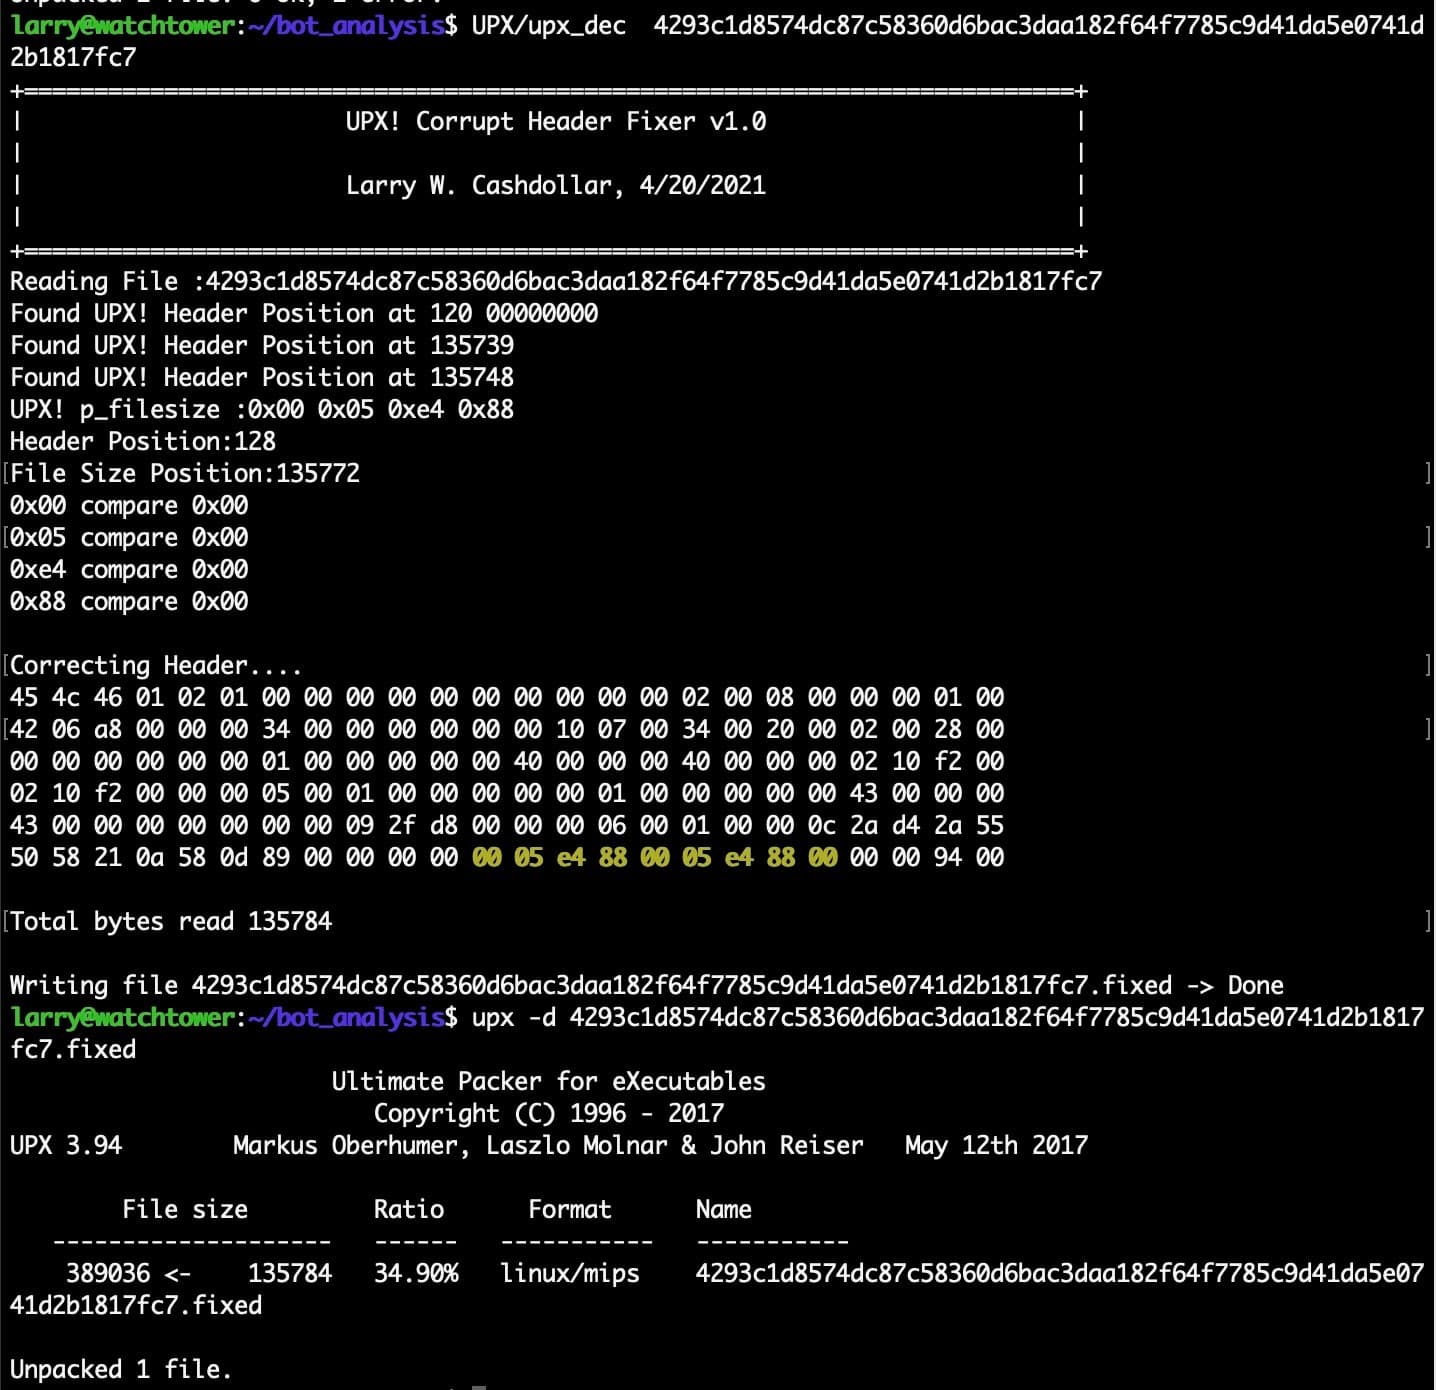The width and height of the screenshot is (1436, 1390).
Task: Click the Header Position:128 line
Action: (143, 442)
